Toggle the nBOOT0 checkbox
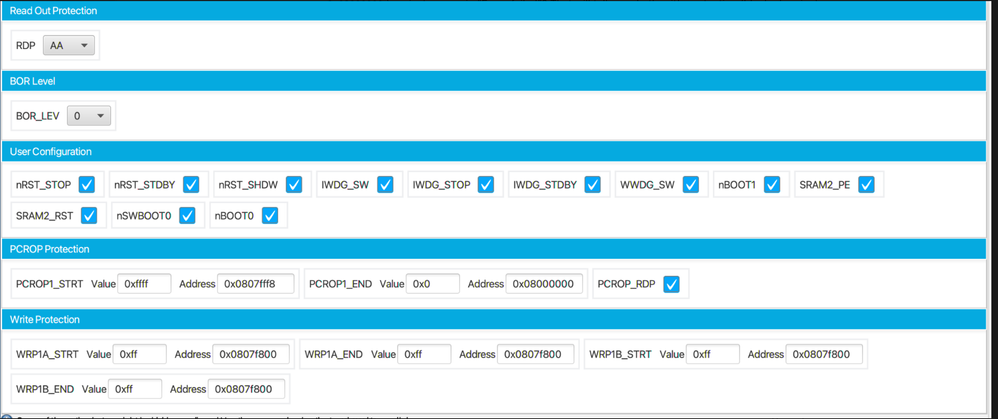Image resolution: width=998 pixels, height=419 pixels. pyautogui.click(x=270, y=216)
